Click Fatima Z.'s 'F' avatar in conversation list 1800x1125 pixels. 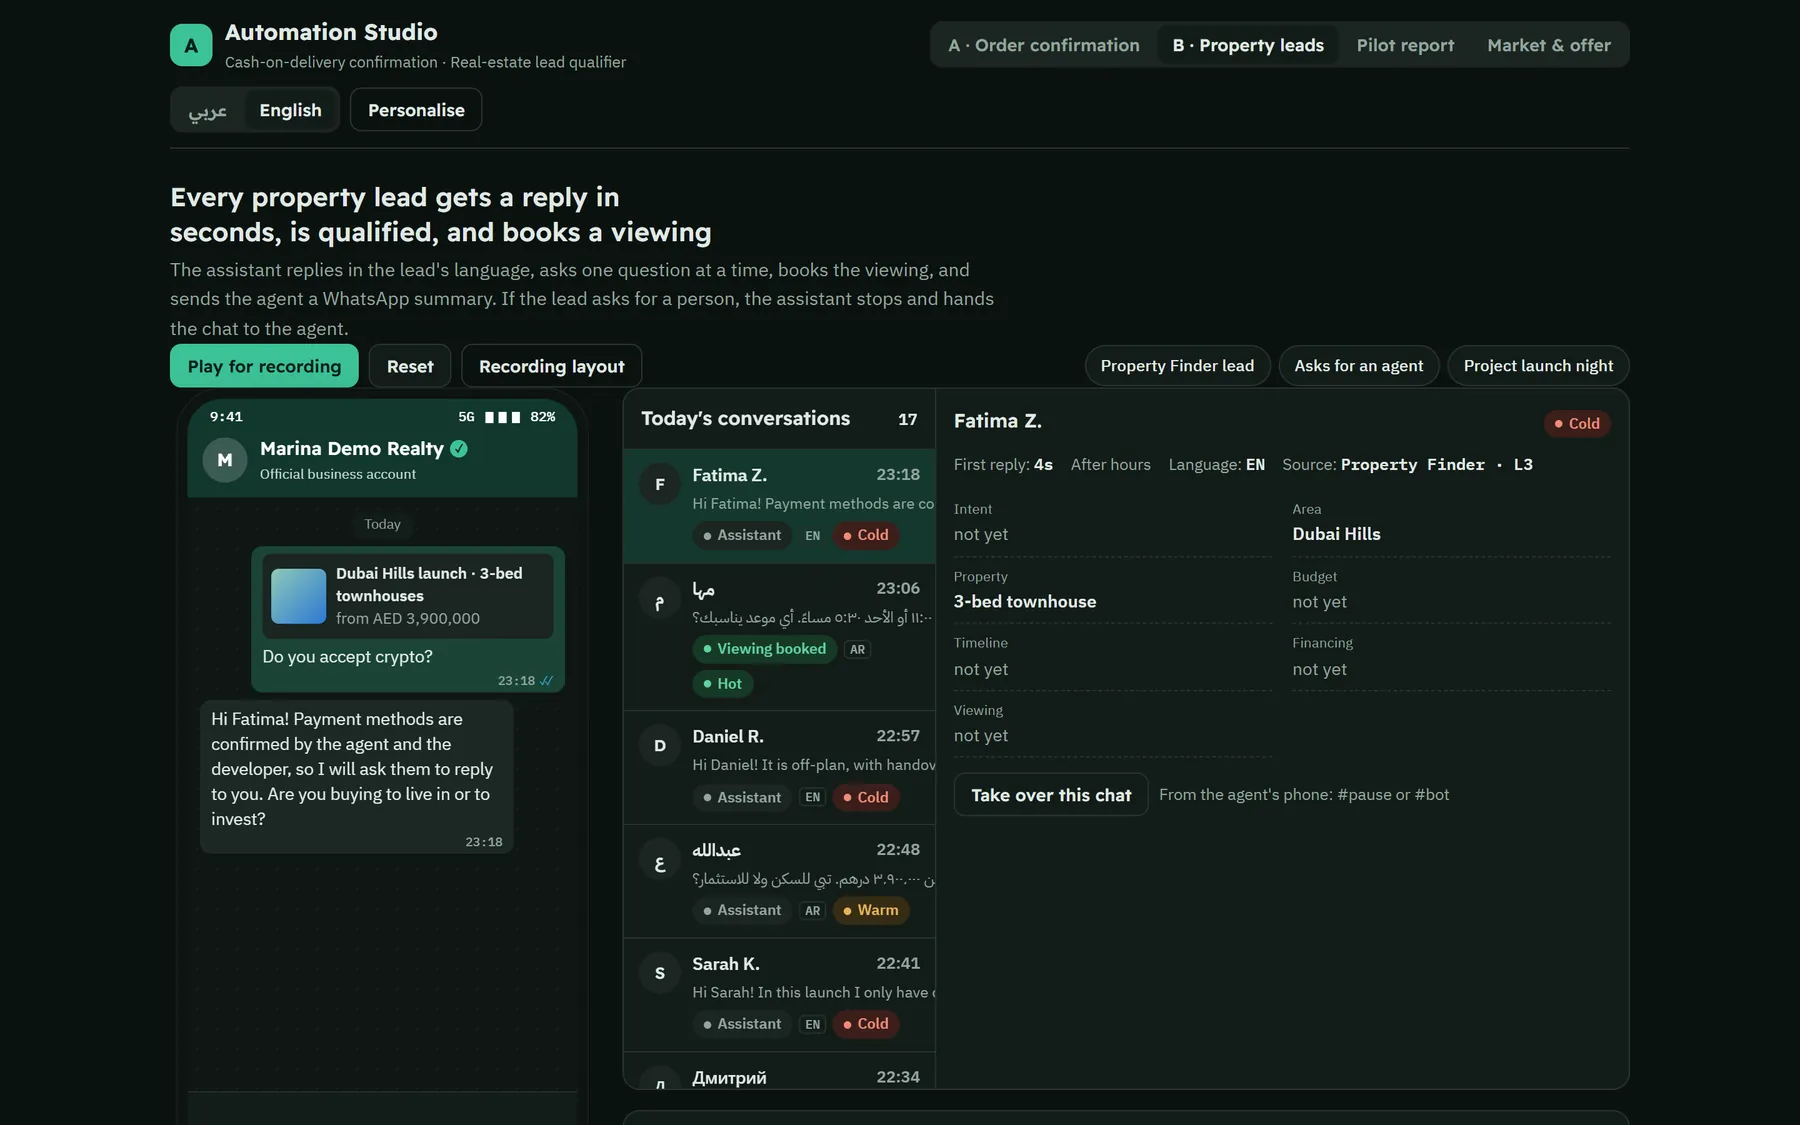[660, 485]
